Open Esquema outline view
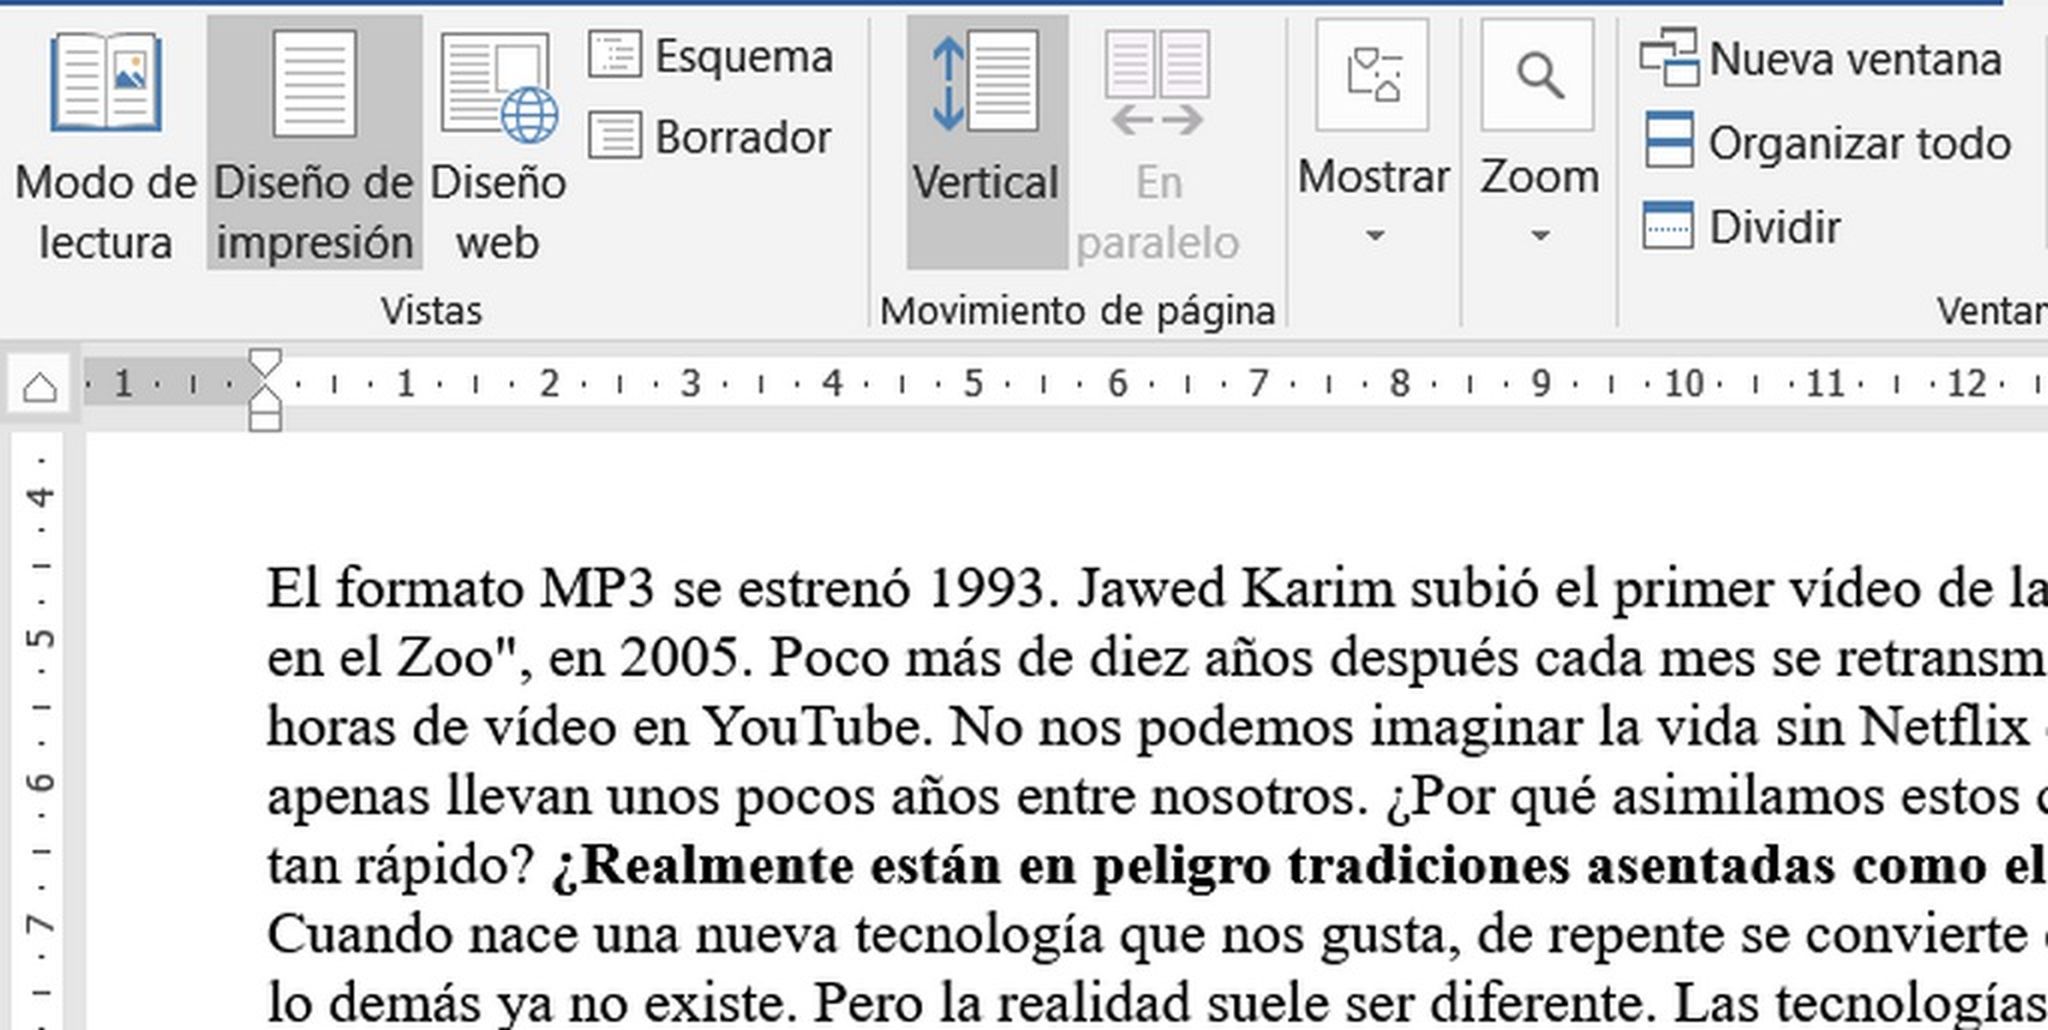This screenshot has height=1030, width=2048. coord(711,56)
